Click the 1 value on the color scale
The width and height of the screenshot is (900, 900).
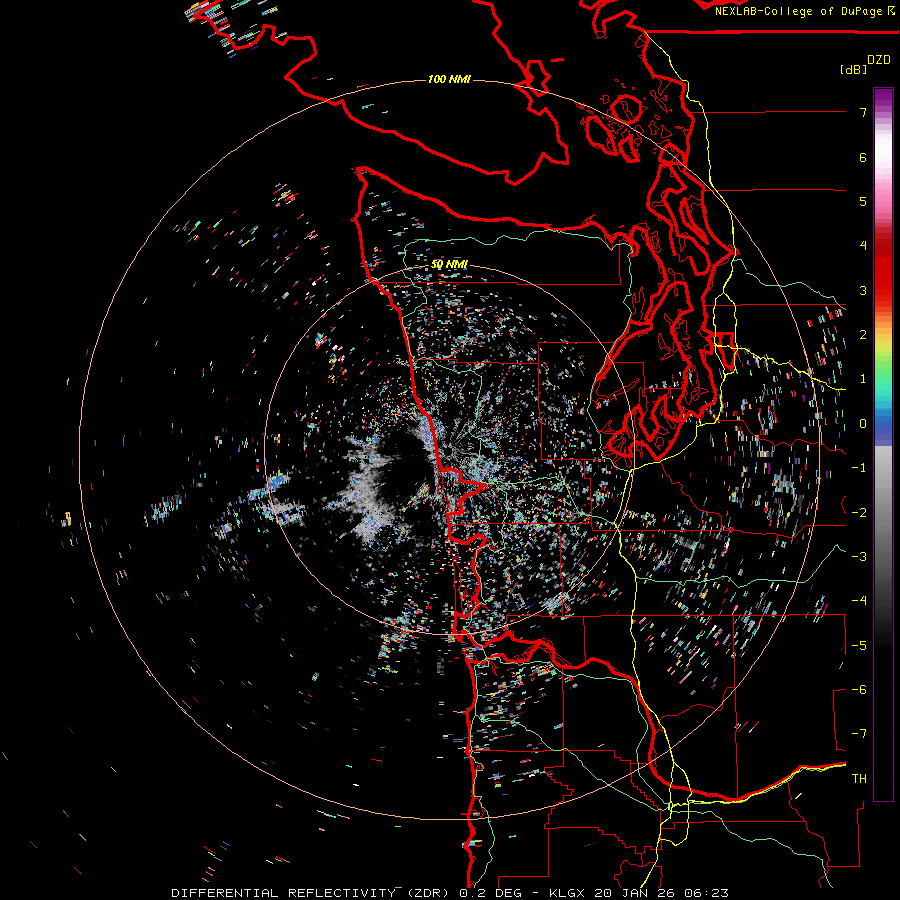(863, 379)
